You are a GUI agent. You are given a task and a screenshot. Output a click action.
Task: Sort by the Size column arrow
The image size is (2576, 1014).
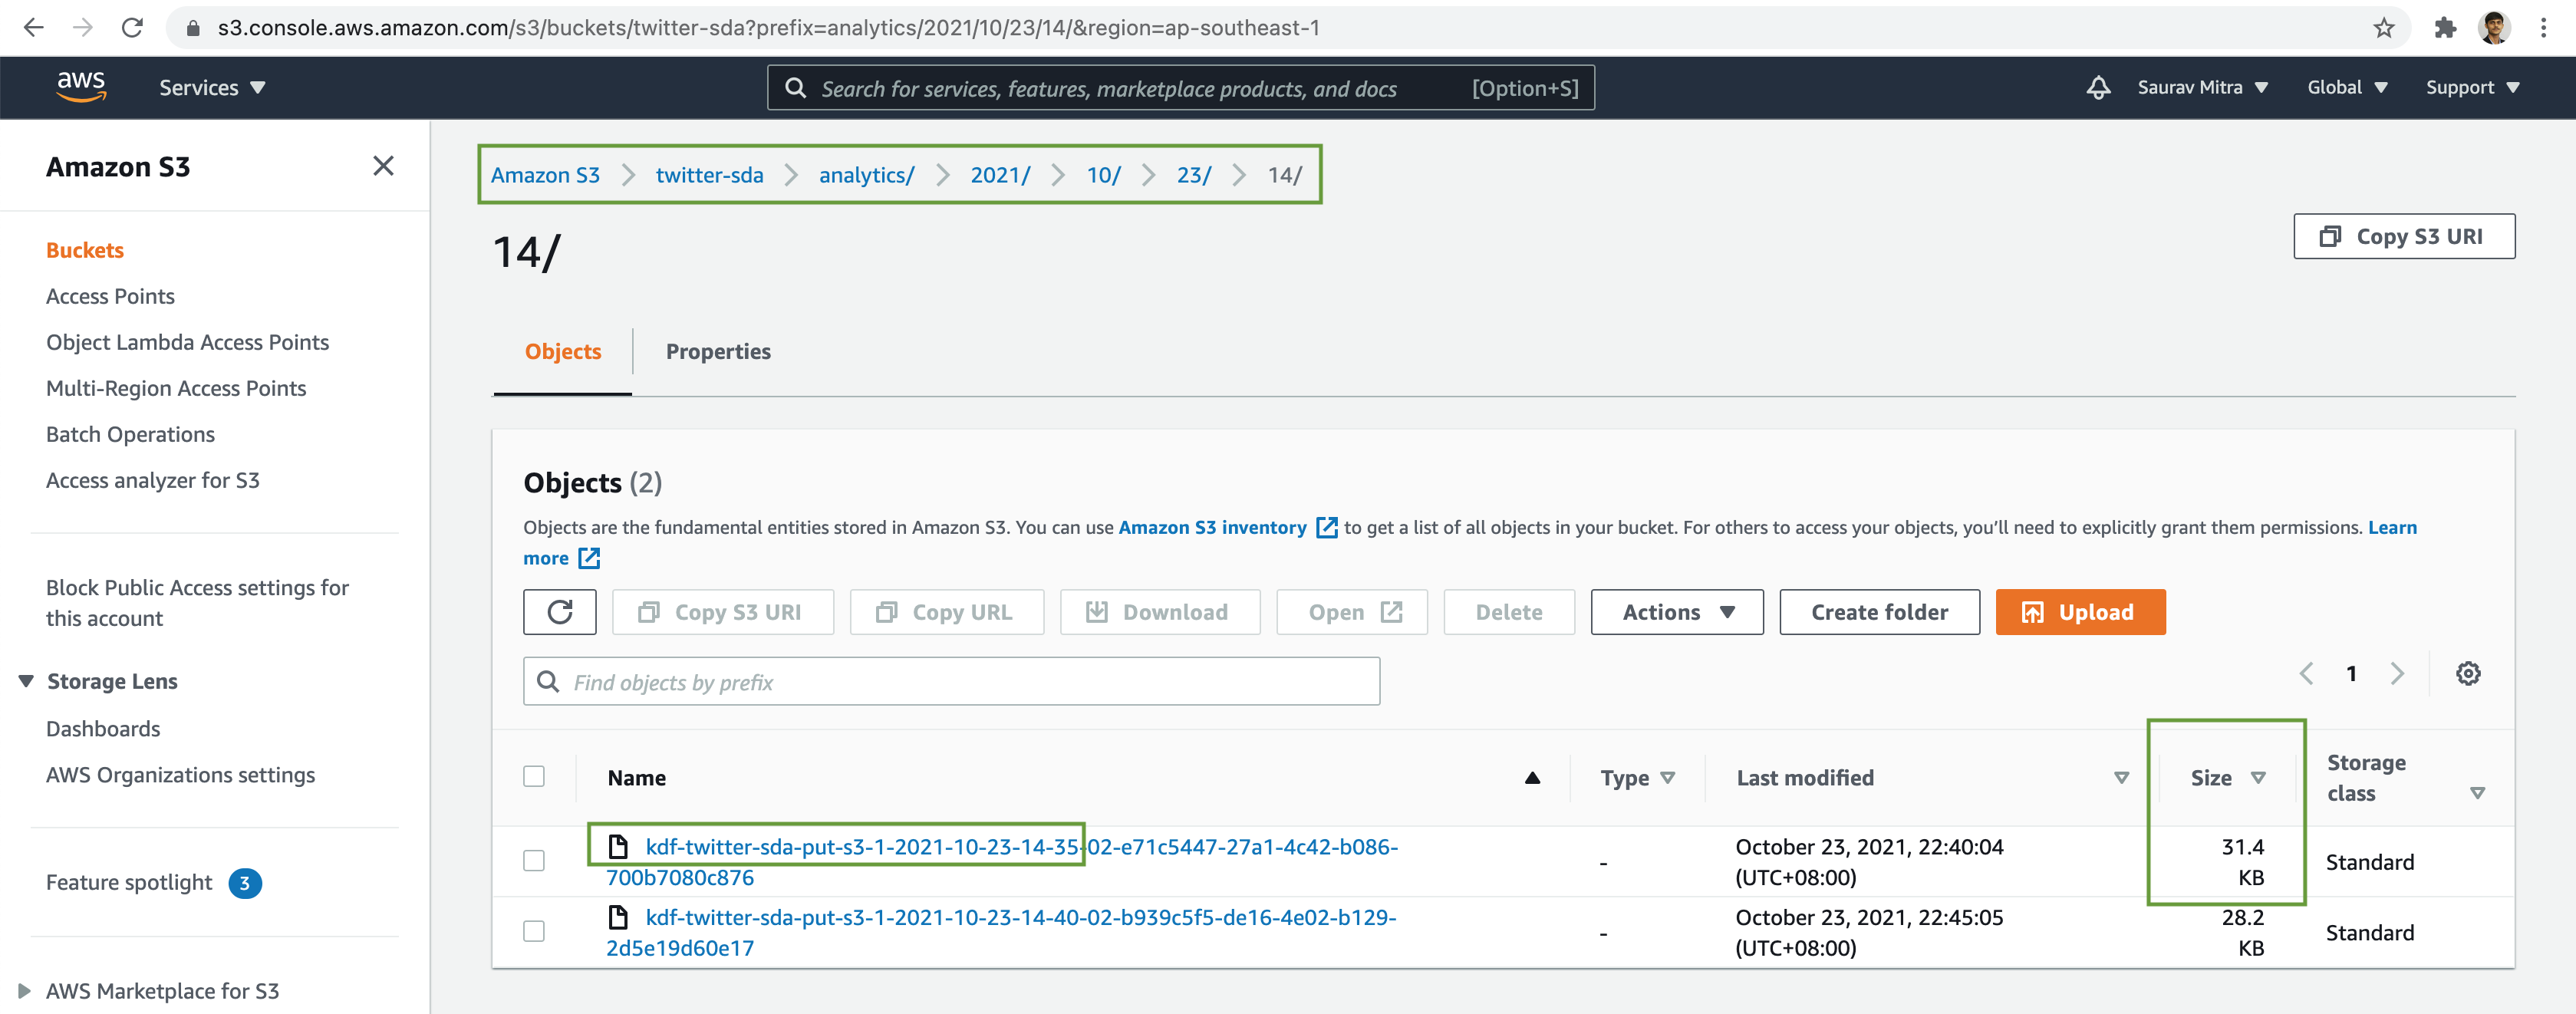(x=2258, y=778)
